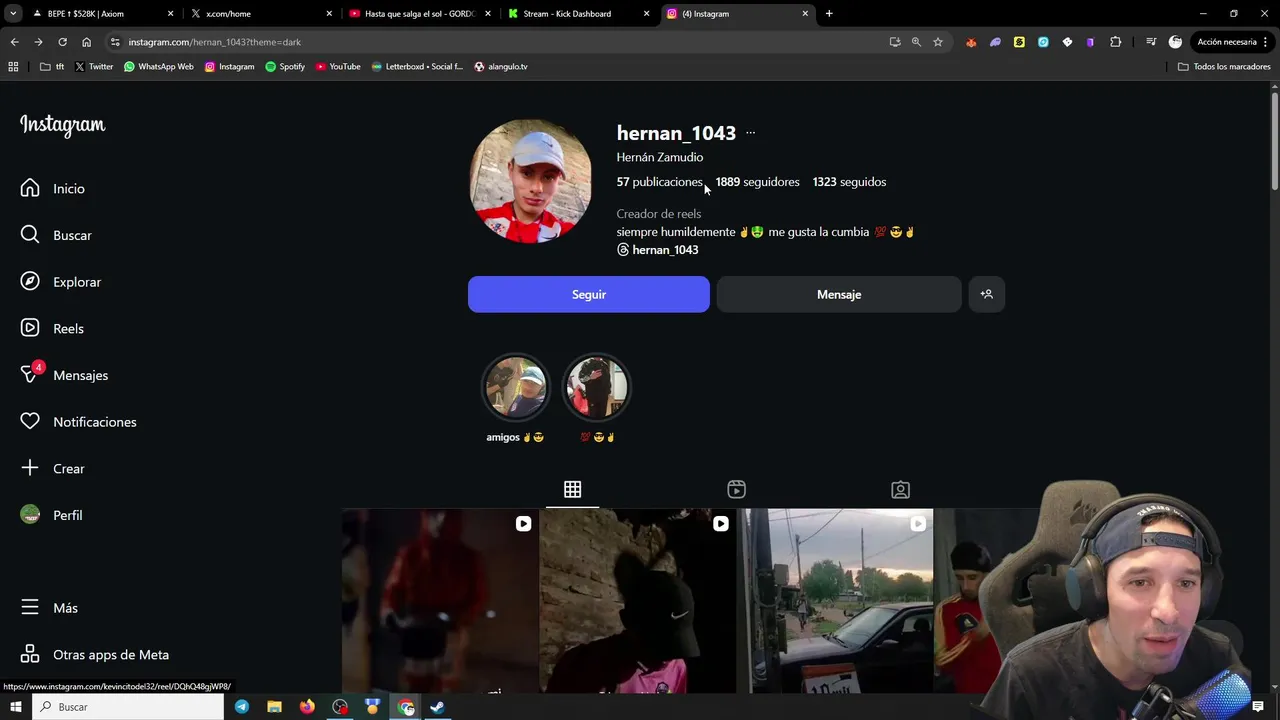1280x720 pixels.
Task: Open the Letterboxd bookmark
Action: pyautogui.click(x=417, y=67)
